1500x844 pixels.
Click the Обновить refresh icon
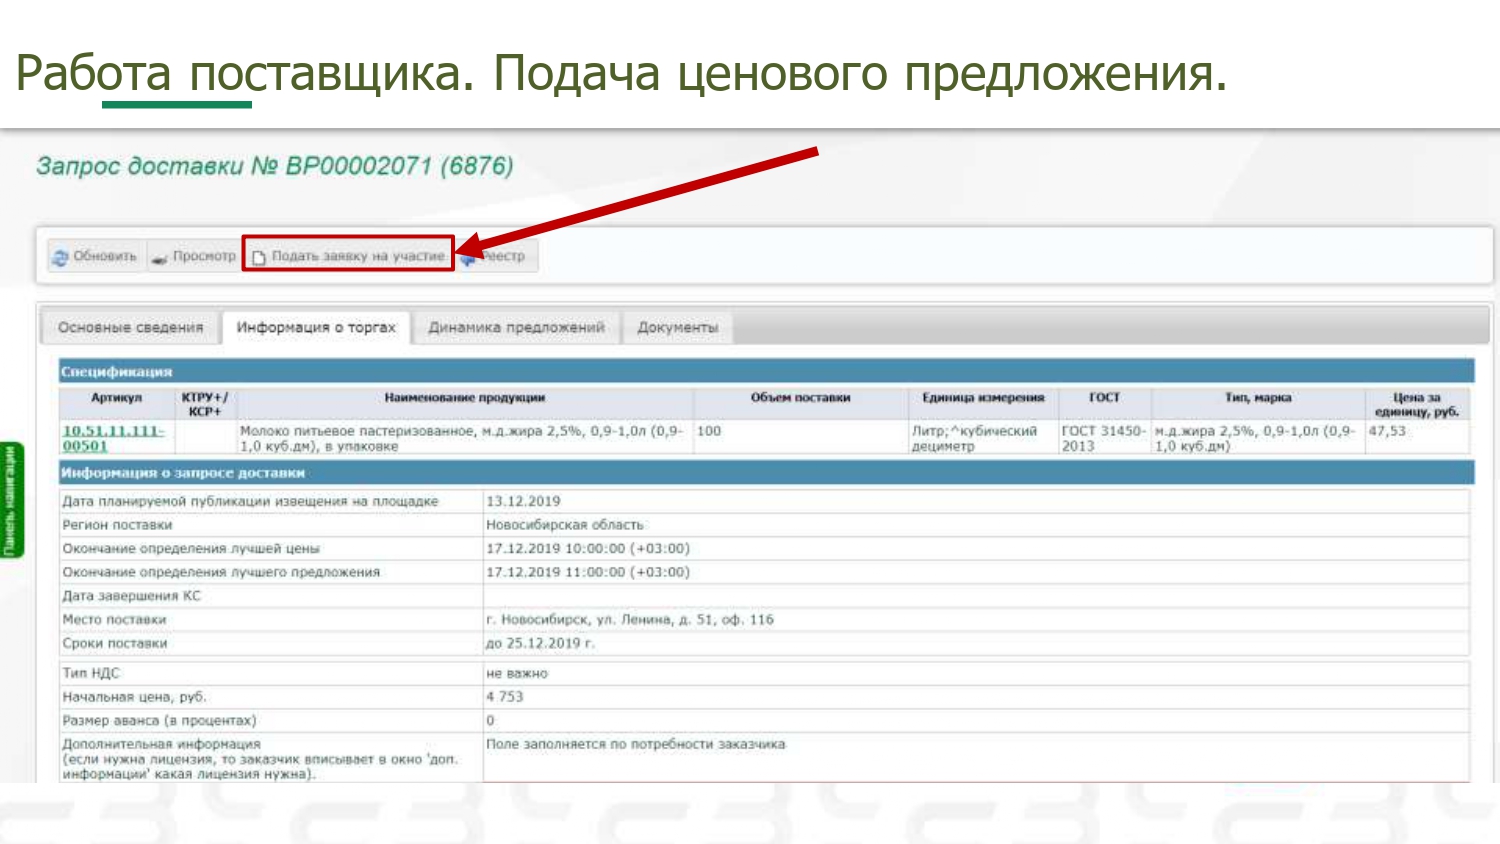[61, 257]
